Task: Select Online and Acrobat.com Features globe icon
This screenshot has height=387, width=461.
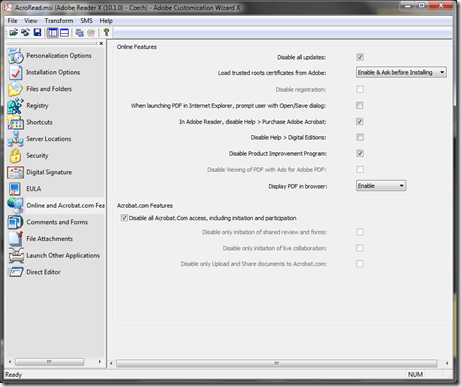Action: (x=15, y=205)
